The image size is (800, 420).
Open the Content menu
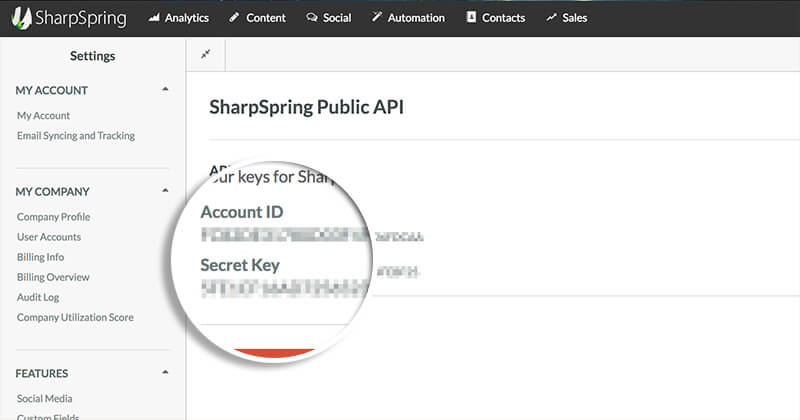pyautogui.click(x=258, y=18)
